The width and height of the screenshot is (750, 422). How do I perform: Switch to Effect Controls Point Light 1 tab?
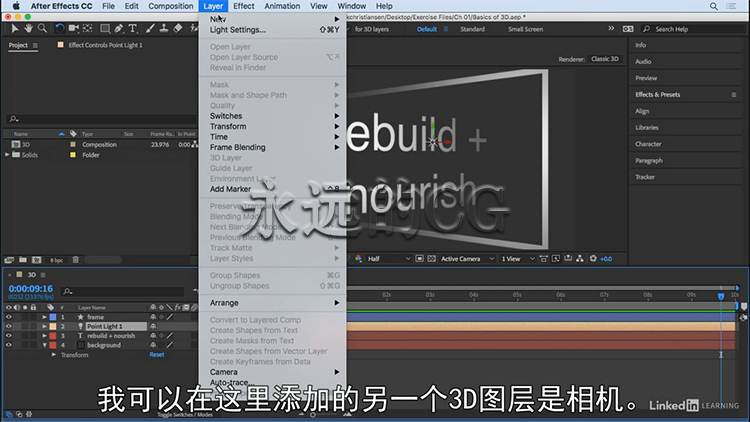[x=105, y=45]
